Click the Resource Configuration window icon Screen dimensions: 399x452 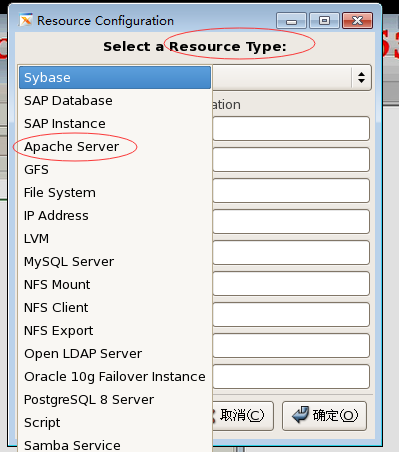pyautogui.click(x=26, y=20)
